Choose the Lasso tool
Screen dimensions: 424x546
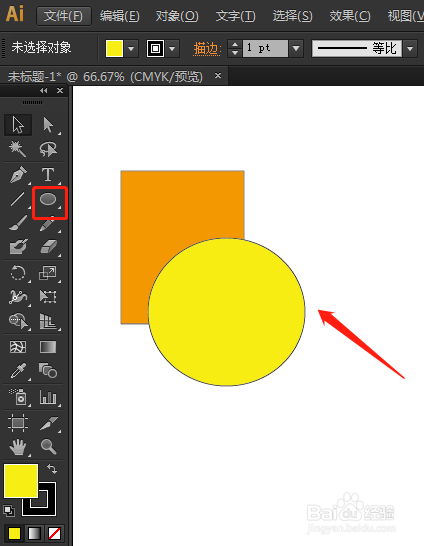[48, 149]
